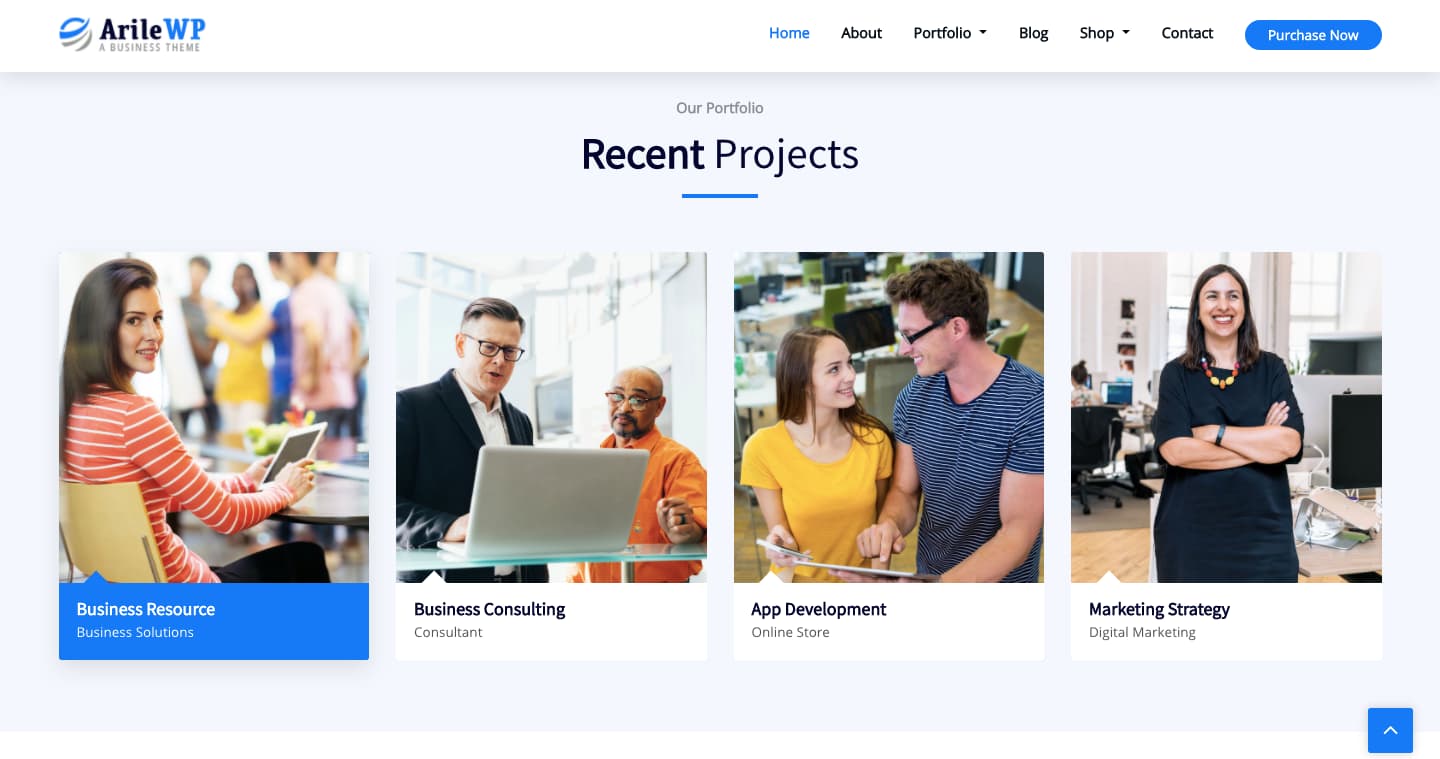Open the Business Consulting project link
Image resolution: width=1440 pixels, height=759 pixels.
(x=489, y=609)
